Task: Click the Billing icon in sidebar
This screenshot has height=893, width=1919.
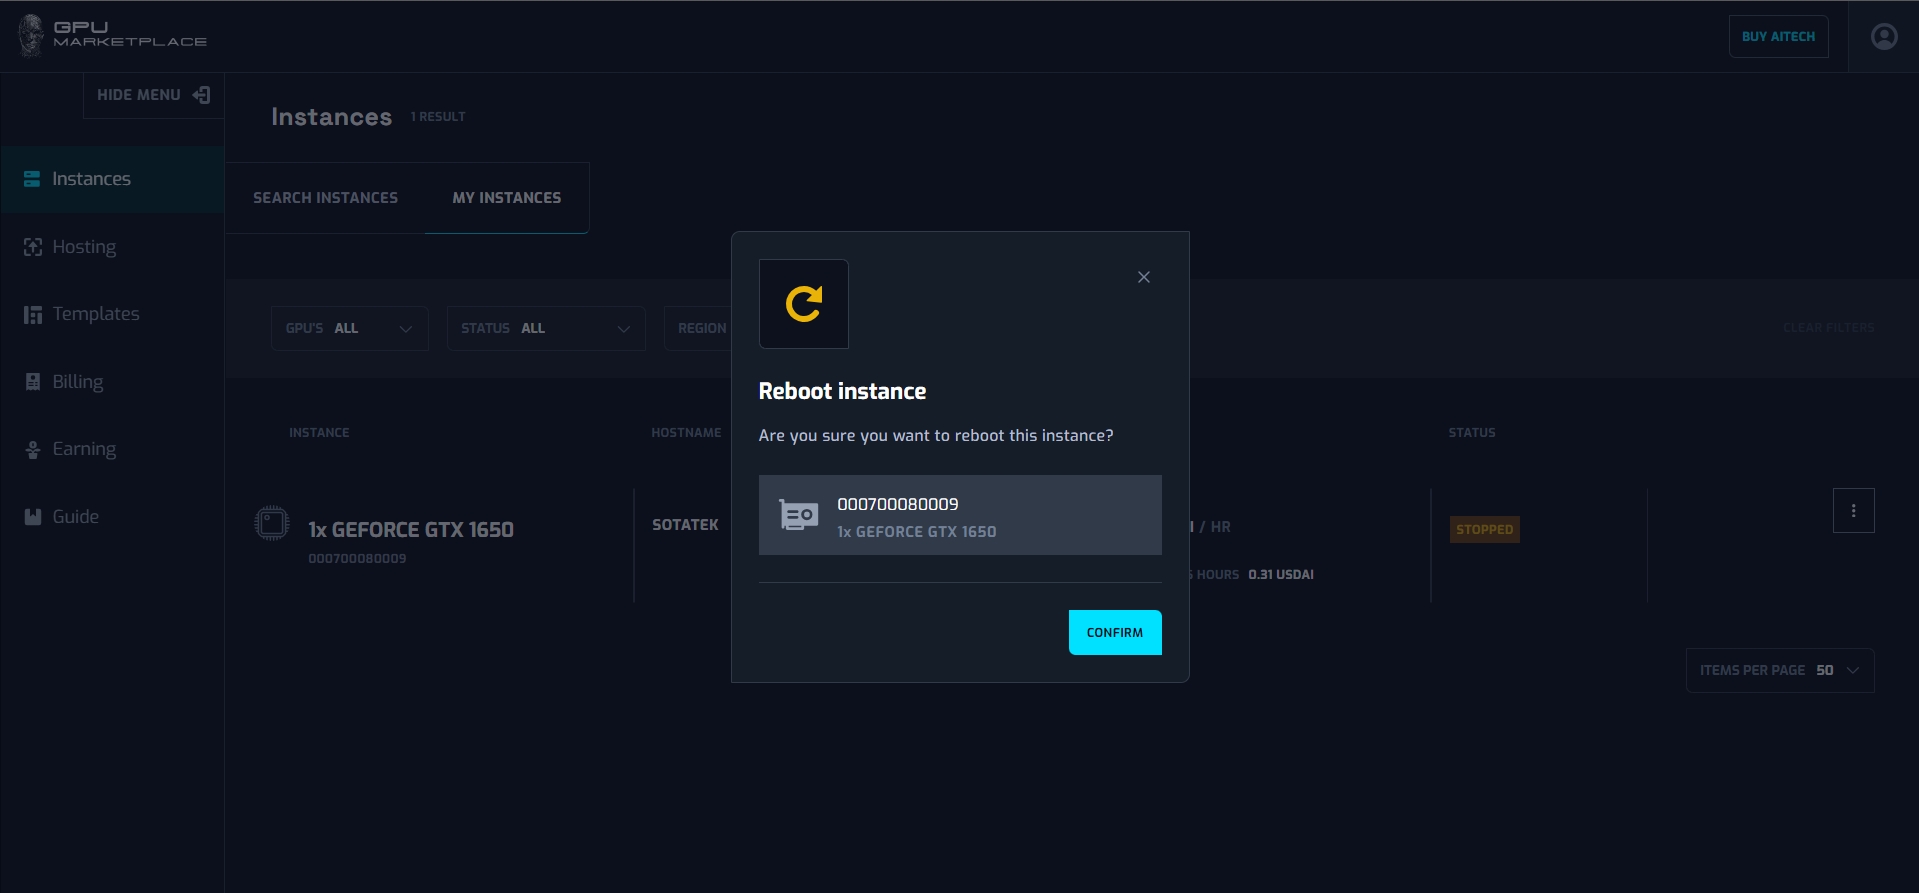Action: 33,382
